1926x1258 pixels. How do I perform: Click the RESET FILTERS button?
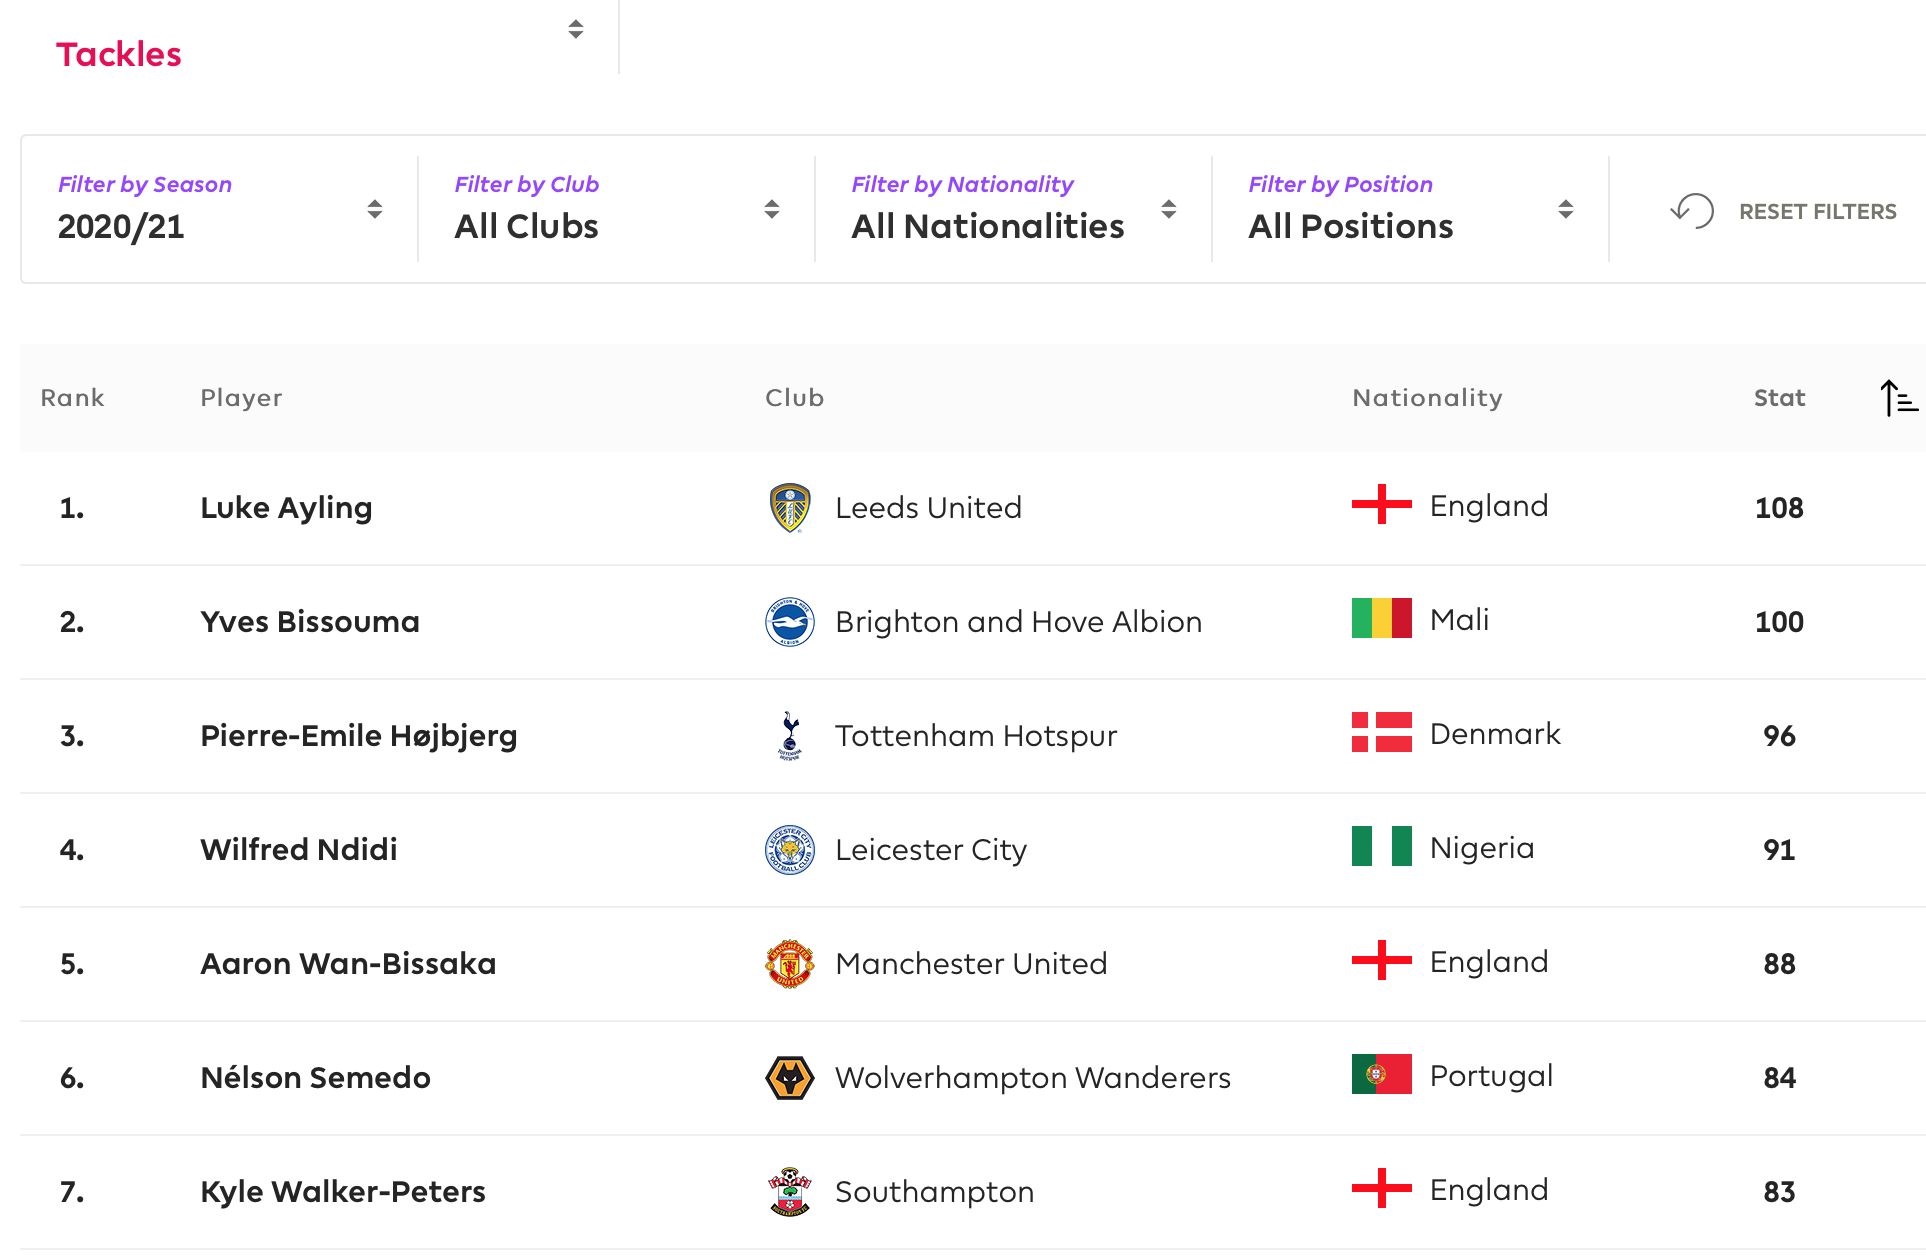pos(1783,211)
